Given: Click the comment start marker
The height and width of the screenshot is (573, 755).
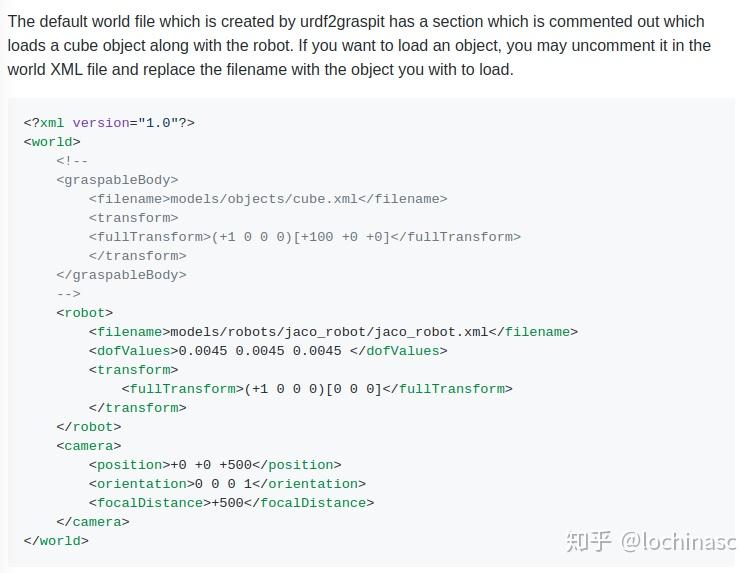Looking at the screenshot, I should pos(72,161).
